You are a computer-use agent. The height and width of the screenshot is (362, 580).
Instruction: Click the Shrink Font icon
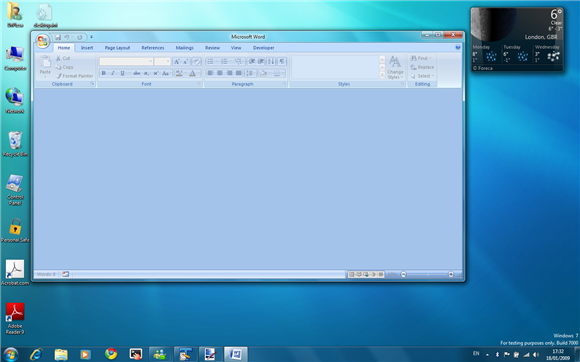click(185, 61)
